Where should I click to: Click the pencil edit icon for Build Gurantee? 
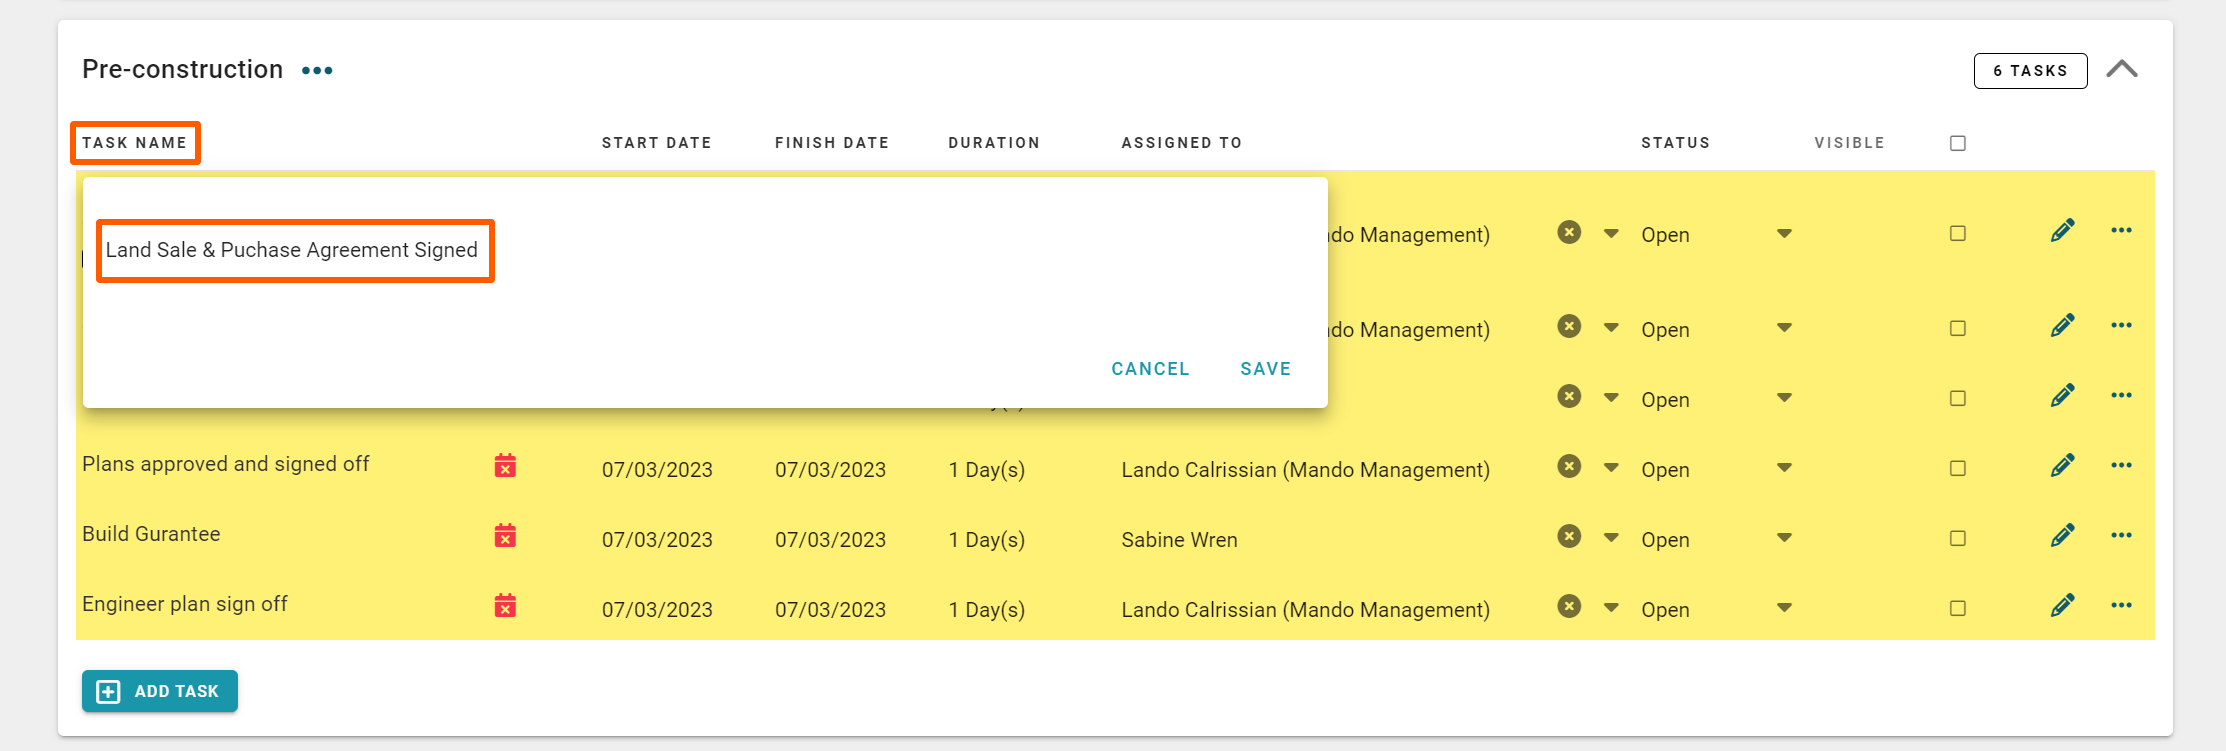click(x=2061, y=536)
